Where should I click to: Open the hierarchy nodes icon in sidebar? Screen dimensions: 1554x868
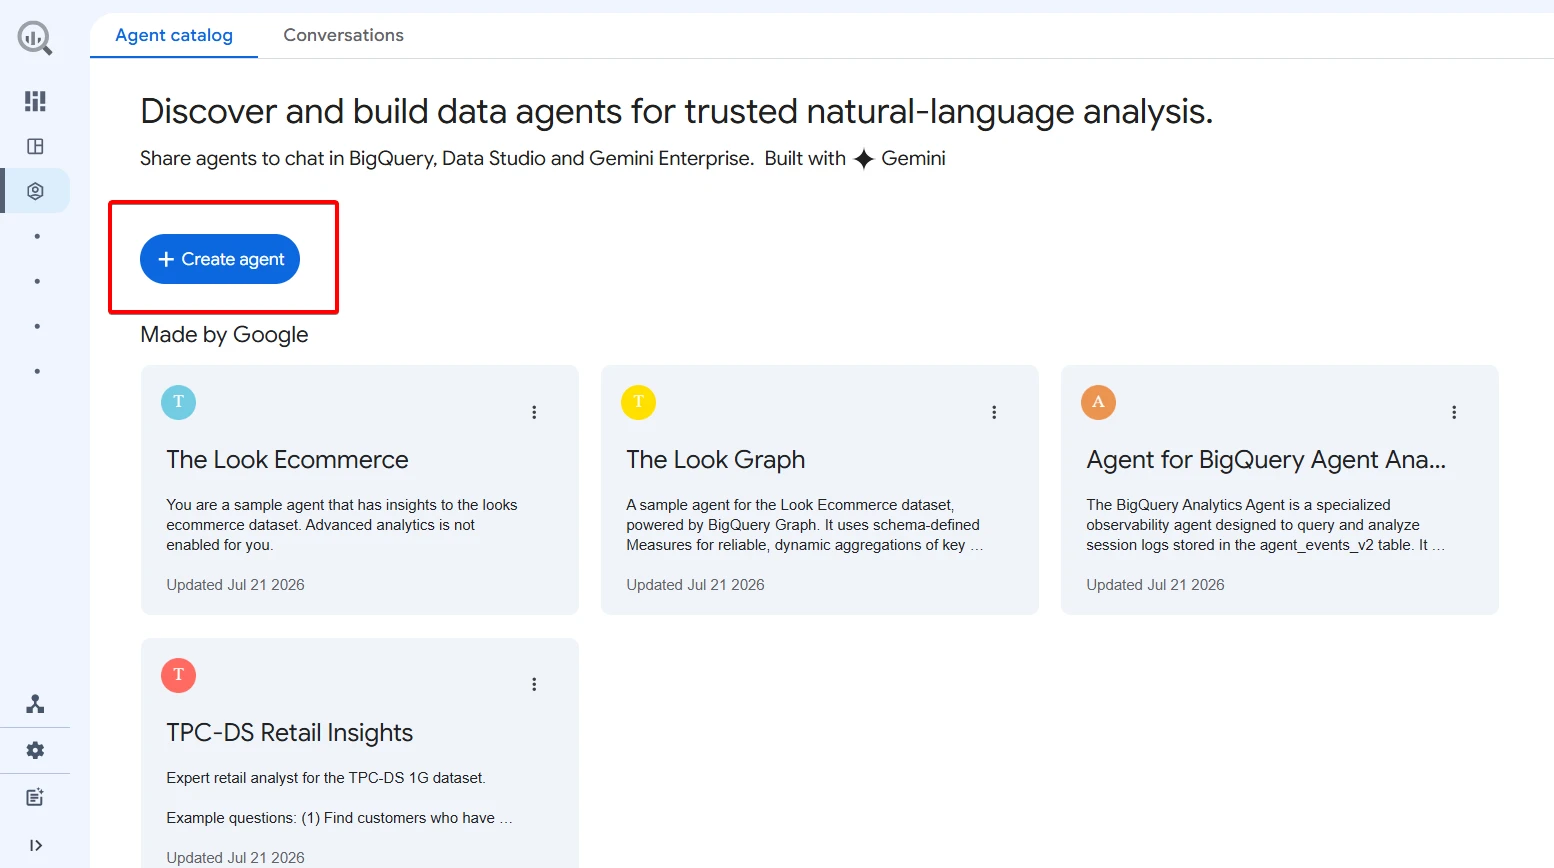point(35,704)
